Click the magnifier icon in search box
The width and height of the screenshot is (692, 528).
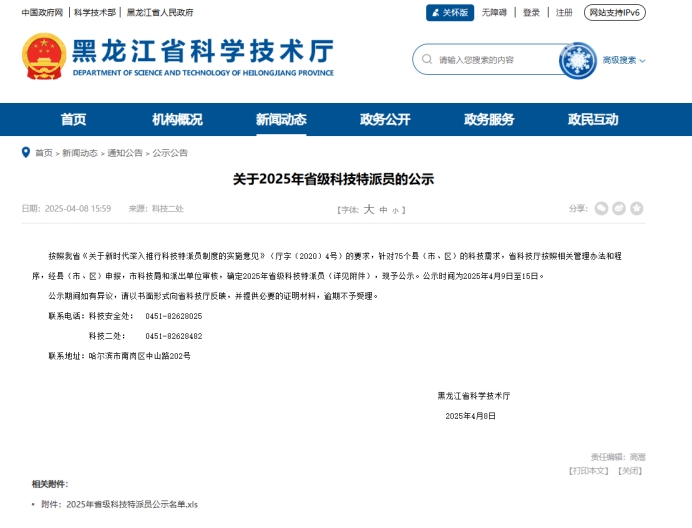click(x=427, y=60)
